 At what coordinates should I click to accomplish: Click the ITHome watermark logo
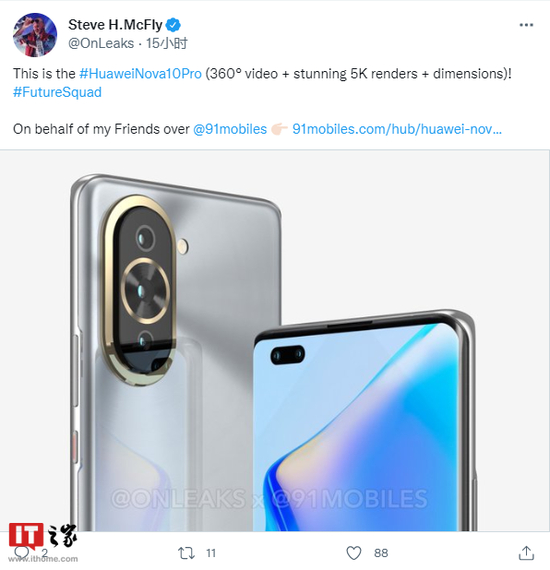43,542
